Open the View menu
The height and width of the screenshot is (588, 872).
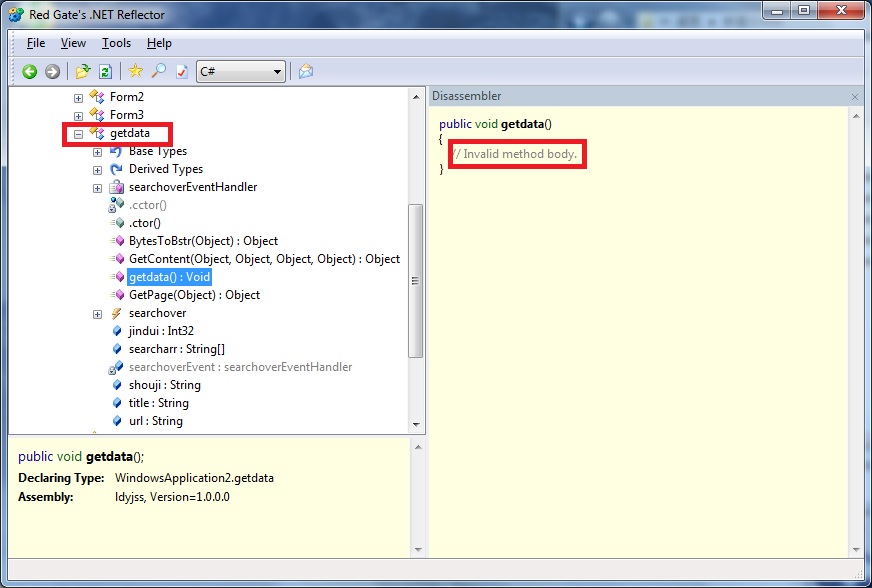click(x=73, y=43)
